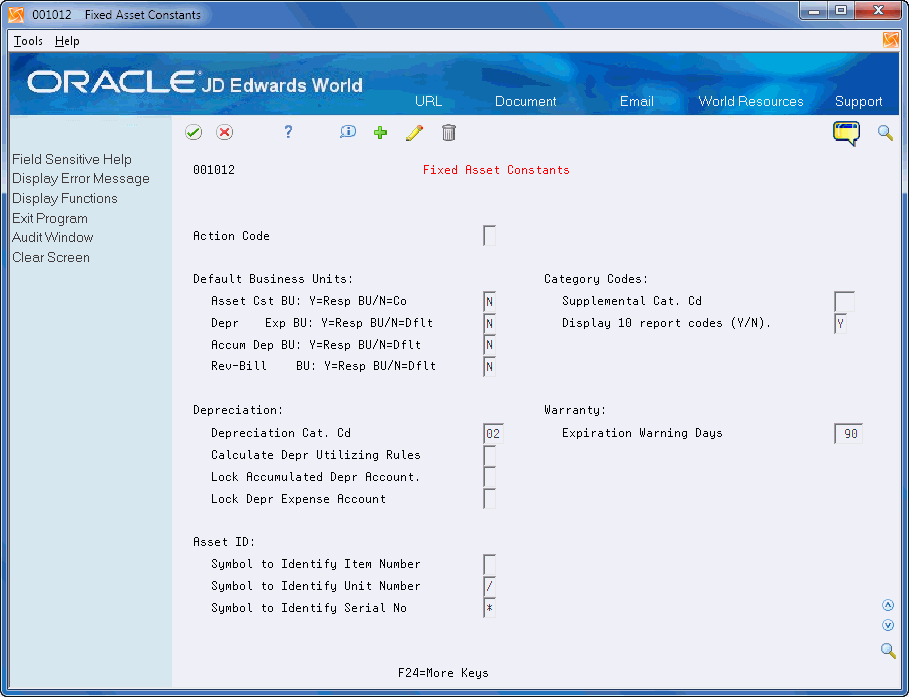The image size is (909, 697).
Task: Click the Accum Dep BU field
Action: click(x=489, y=345)
